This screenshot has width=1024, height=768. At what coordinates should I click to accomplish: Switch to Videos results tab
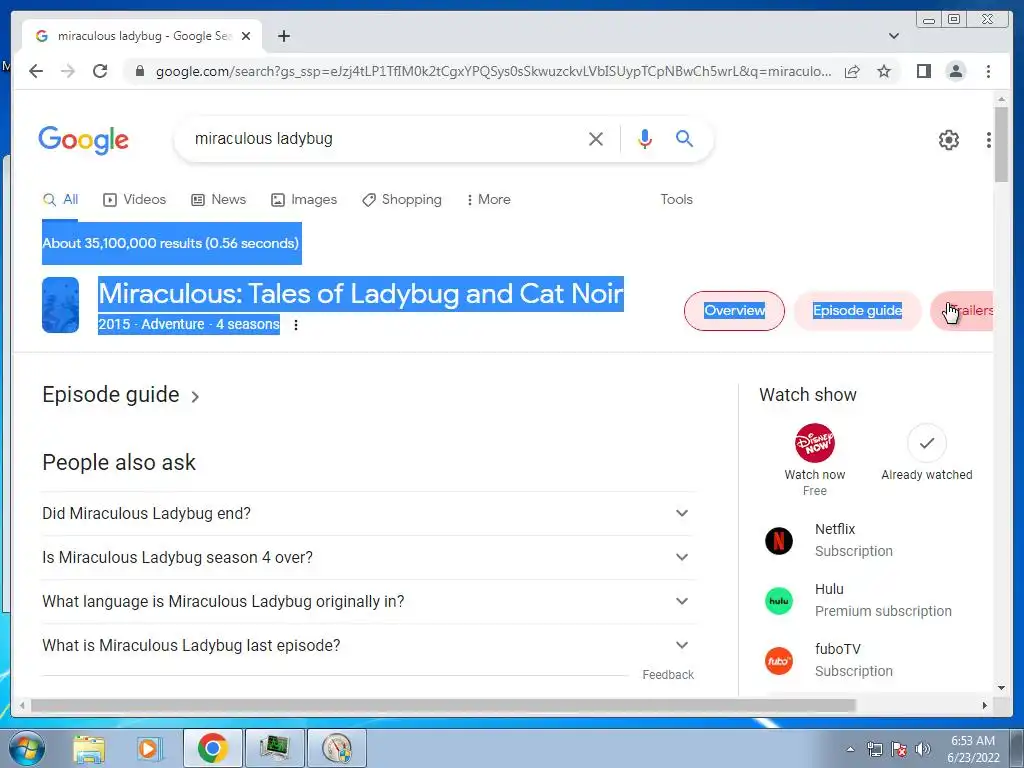pyautogui.click(x=135, y=200)
